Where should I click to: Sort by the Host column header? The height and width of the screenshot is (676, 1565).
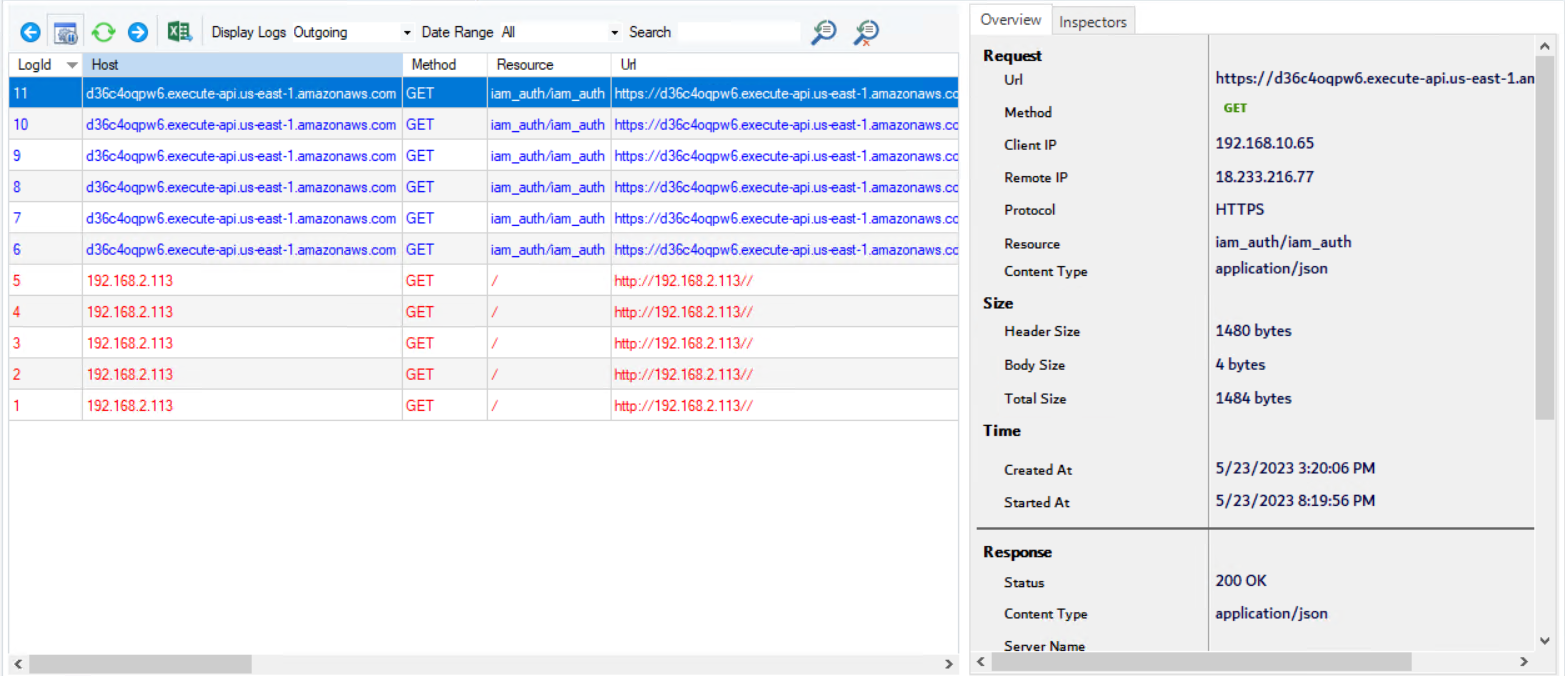pos(242,65)
